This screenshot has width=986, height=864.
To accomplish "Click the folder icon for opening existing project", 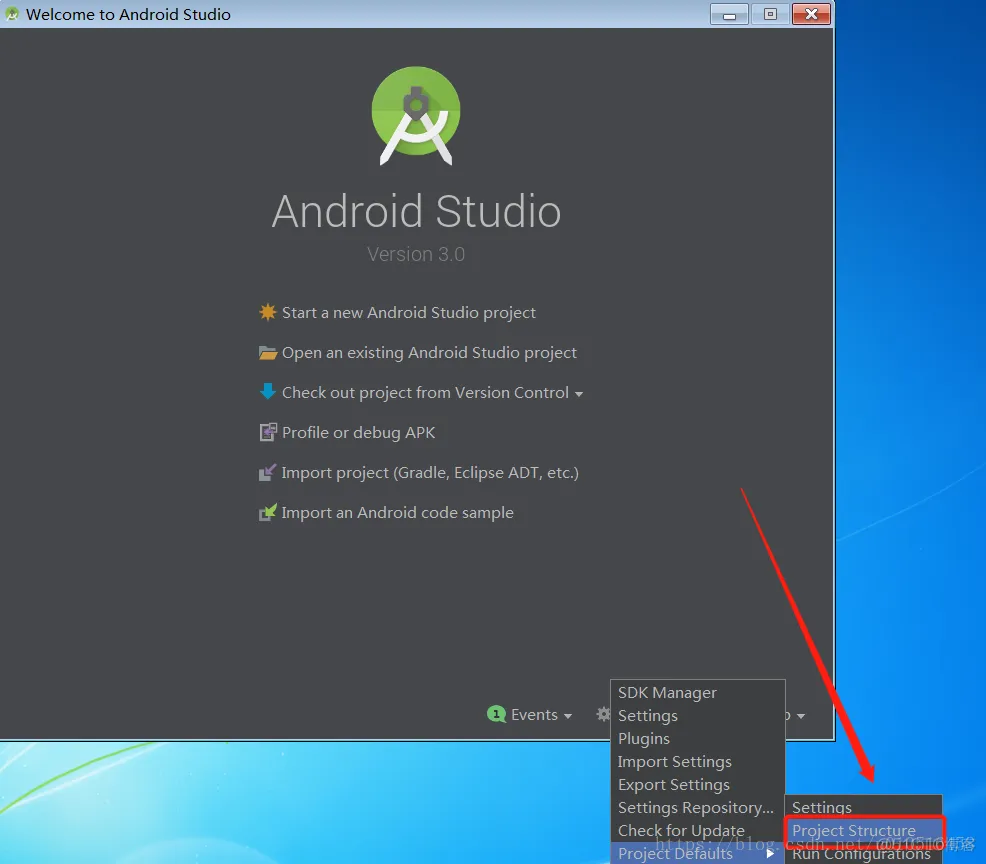I will tap(267, 353).
